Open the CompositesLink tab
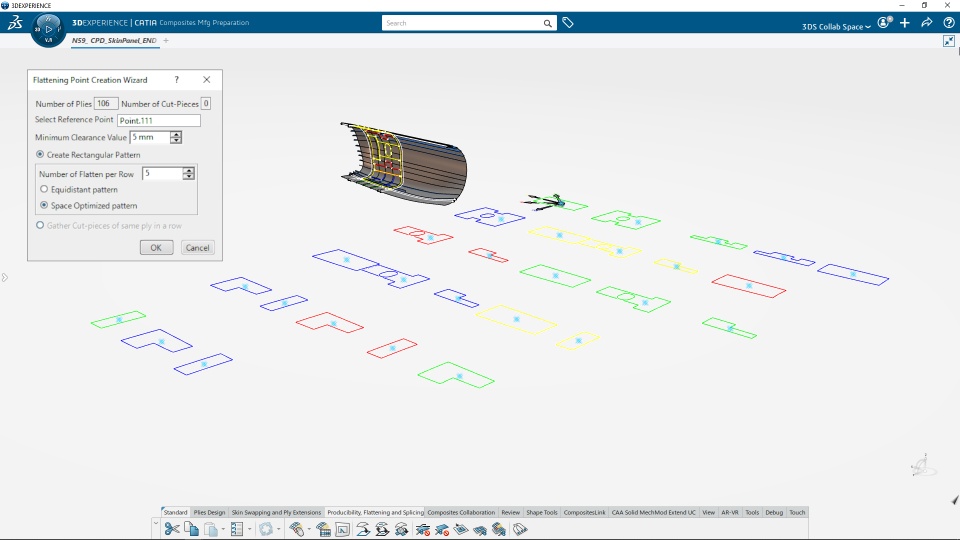Viewport: 960px width, 540px height. tap(584, 512)
